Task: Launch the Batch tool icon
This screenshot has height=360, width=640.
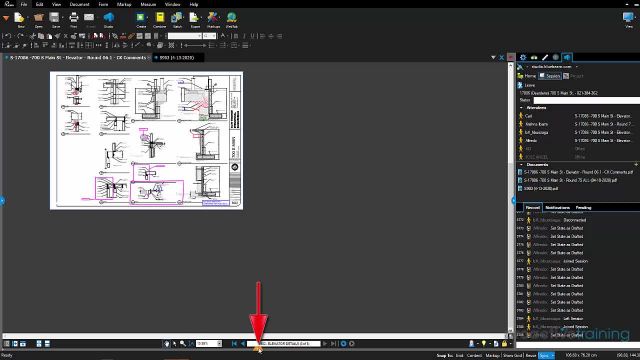Action: tap(177, 18)
